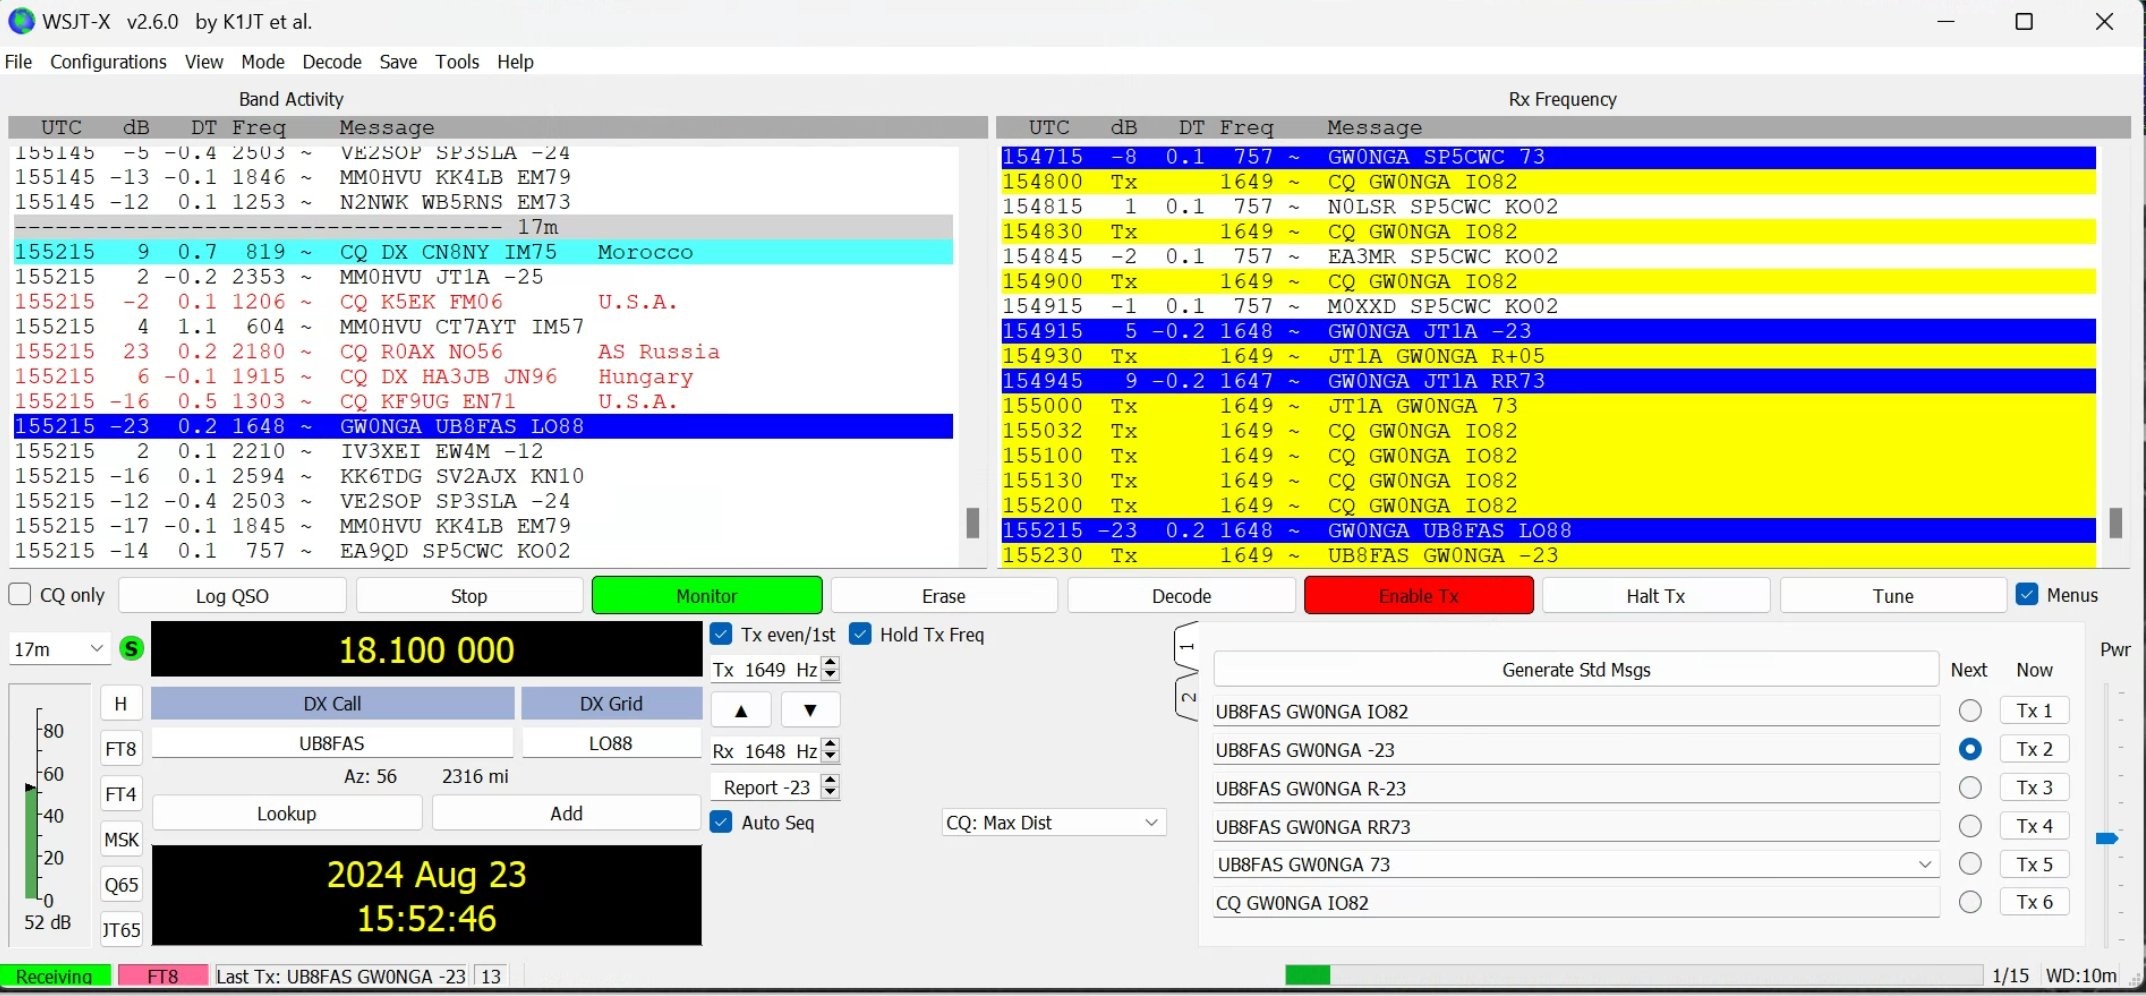Open the CQ: Max Dist dropdown

1054,822
